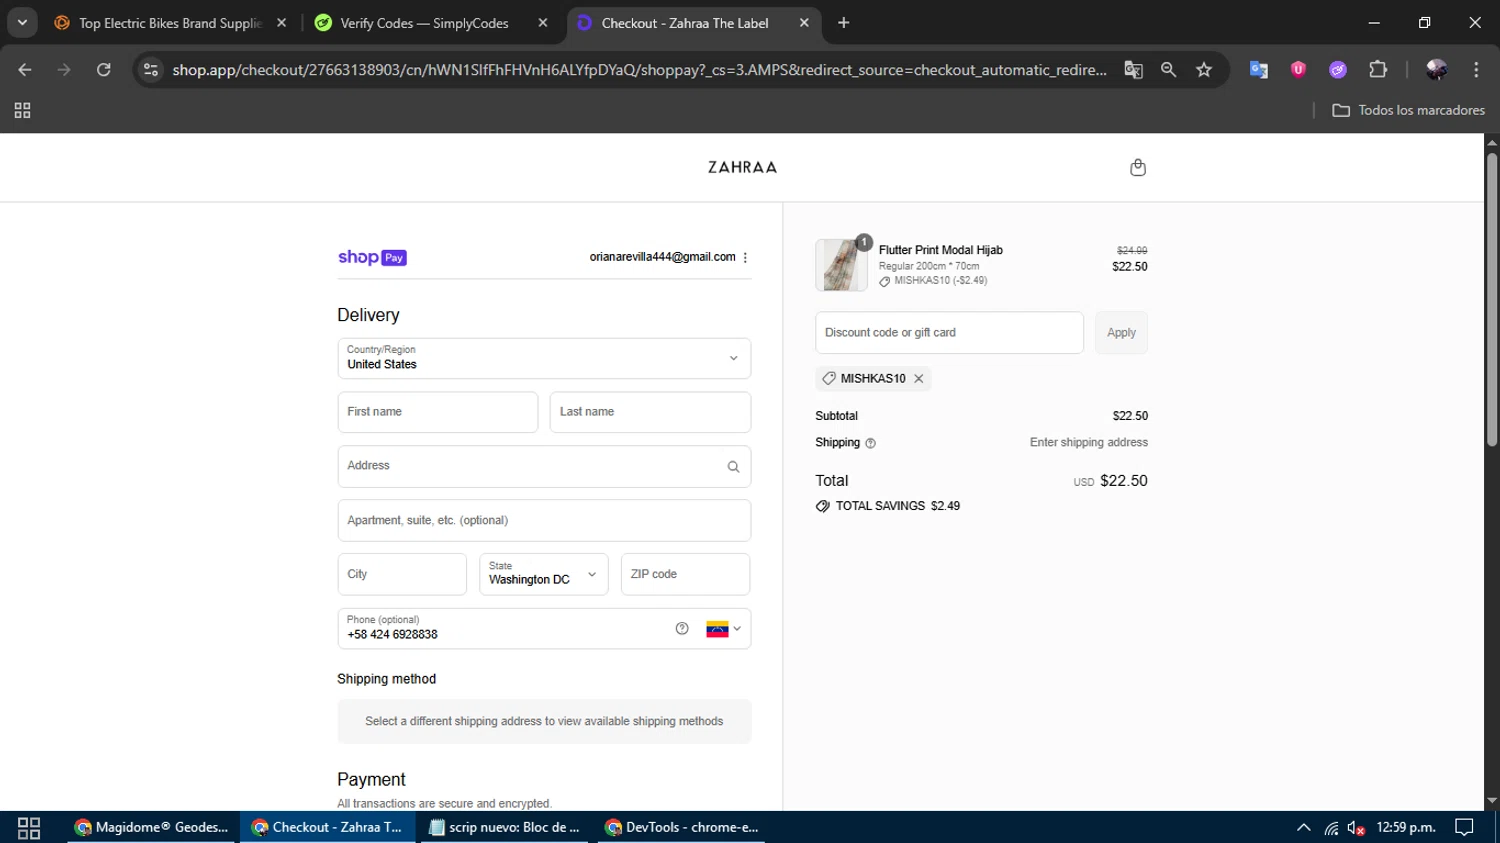Open the Google Translate extension
Viewport: 1500px width, 843px height.
coord(1259,70)
